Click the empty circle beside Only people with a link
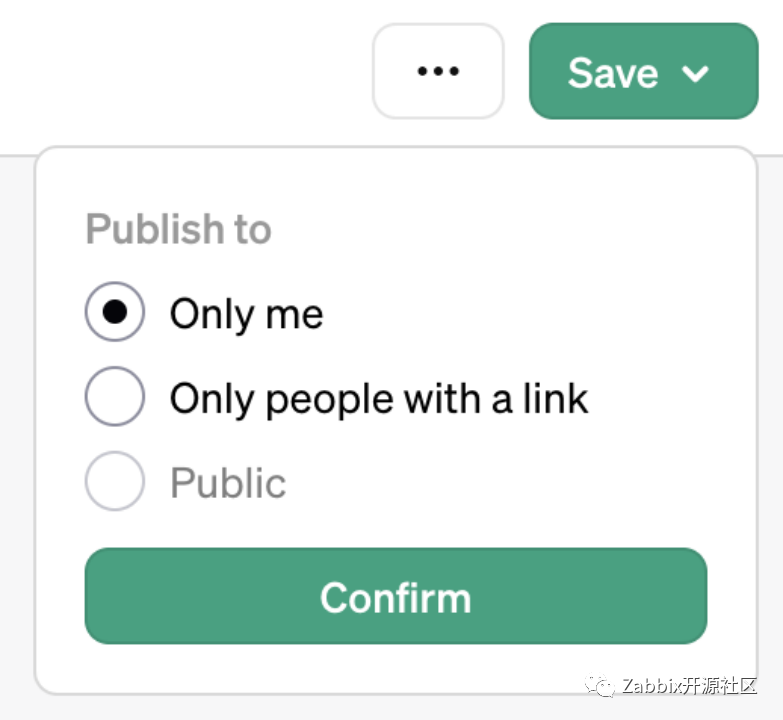The height and width of the screenshot is (720, 783). point(115,398)
